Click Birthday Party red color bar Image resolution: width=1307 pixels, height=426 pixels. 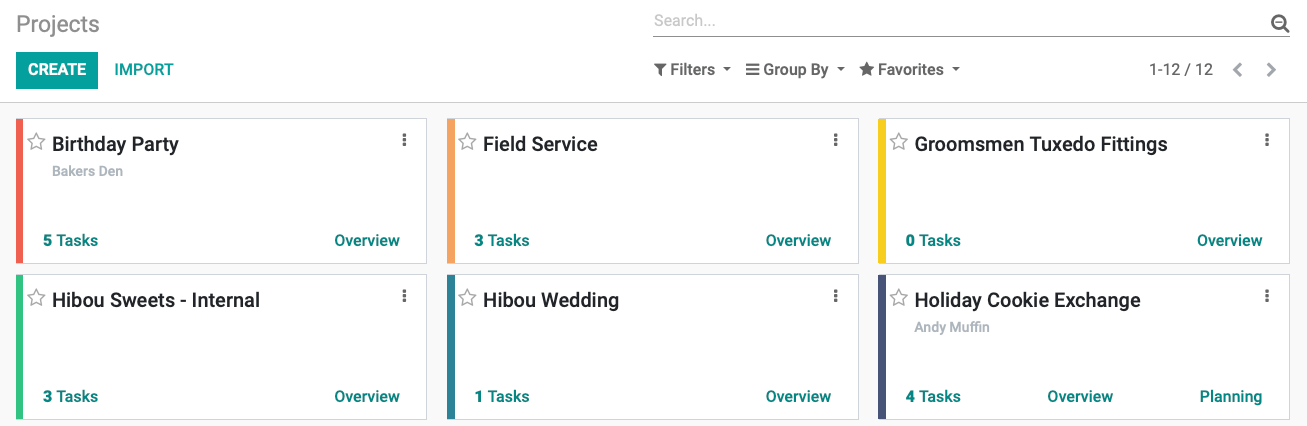click(x=19, y=191)
